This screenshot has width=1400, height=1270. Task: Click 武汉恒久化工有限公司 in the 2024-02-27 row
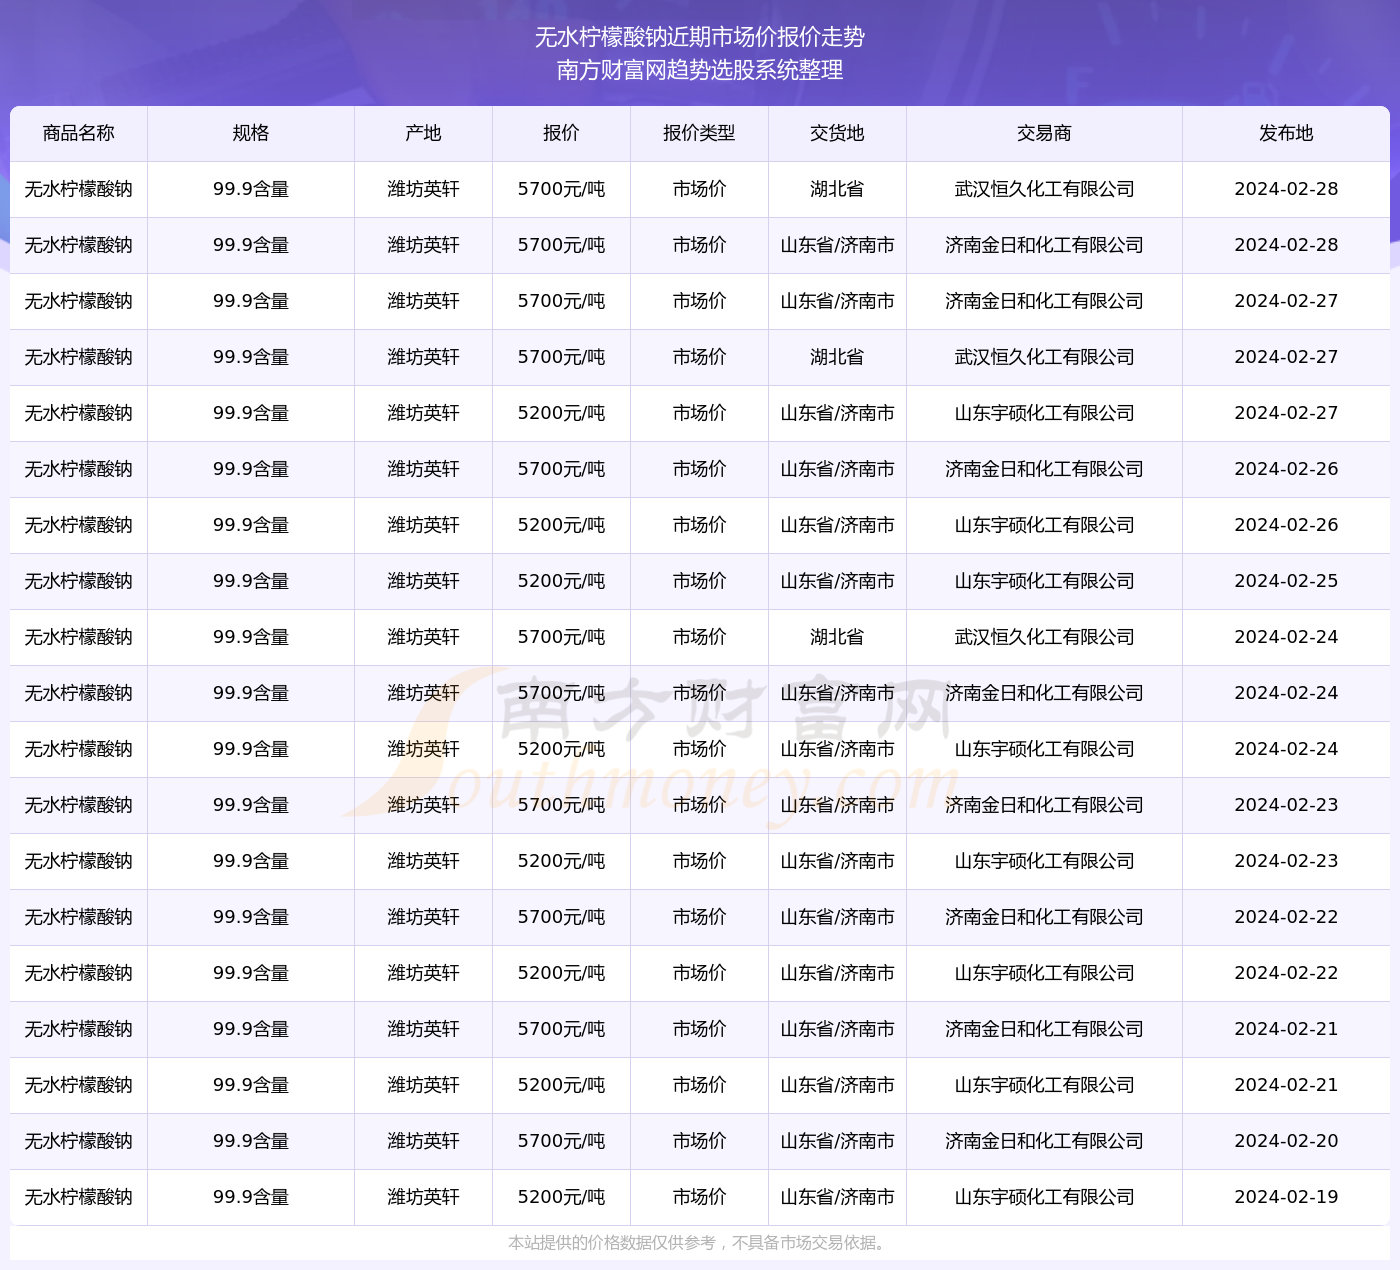[1044, 357]
